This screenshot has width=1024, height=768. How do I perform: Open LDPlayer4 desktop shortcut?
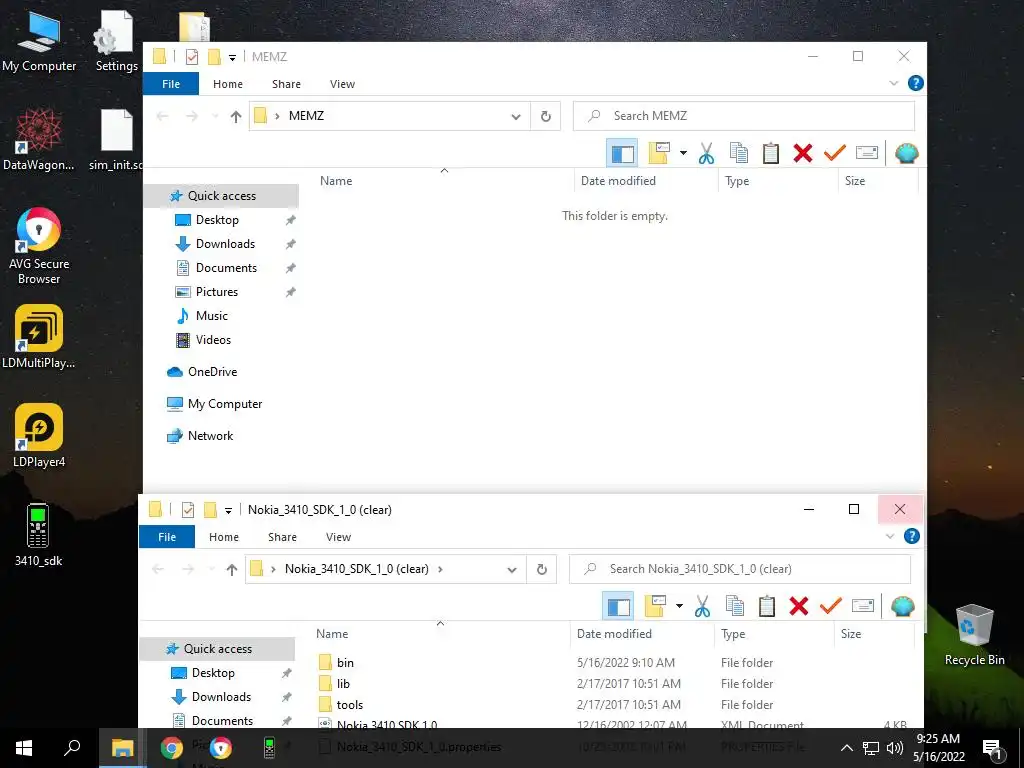39,436
